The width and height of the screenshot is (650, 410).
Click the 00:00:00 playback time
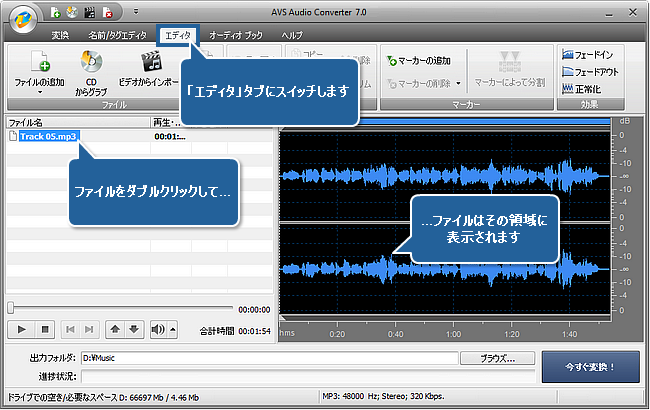254,310
